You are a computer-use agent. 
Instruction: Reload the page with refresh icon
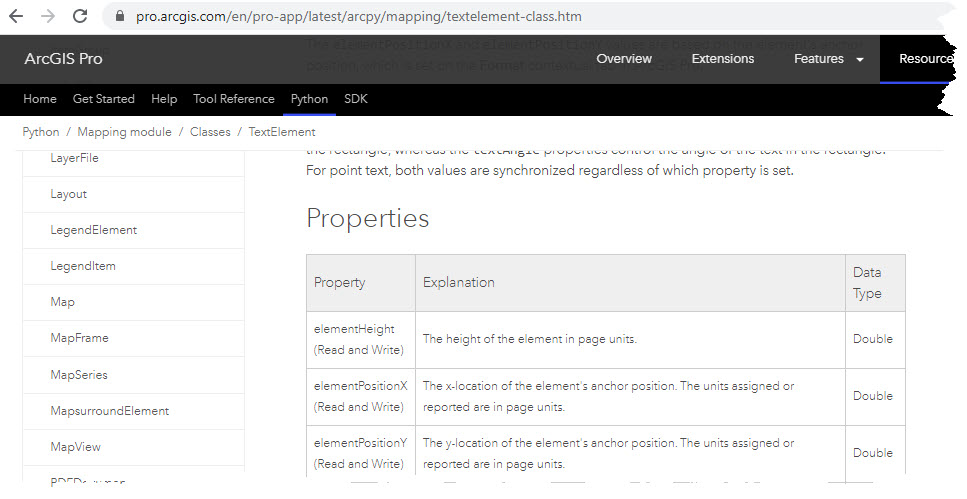coord(81,17)
